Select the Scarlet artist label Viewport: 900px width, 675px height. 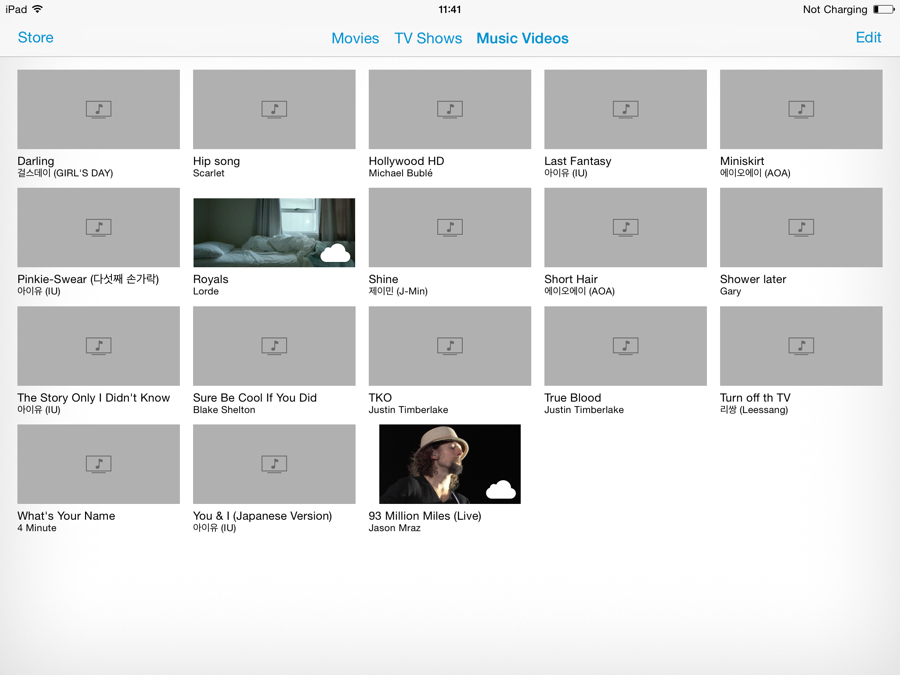tap(208, 173)
